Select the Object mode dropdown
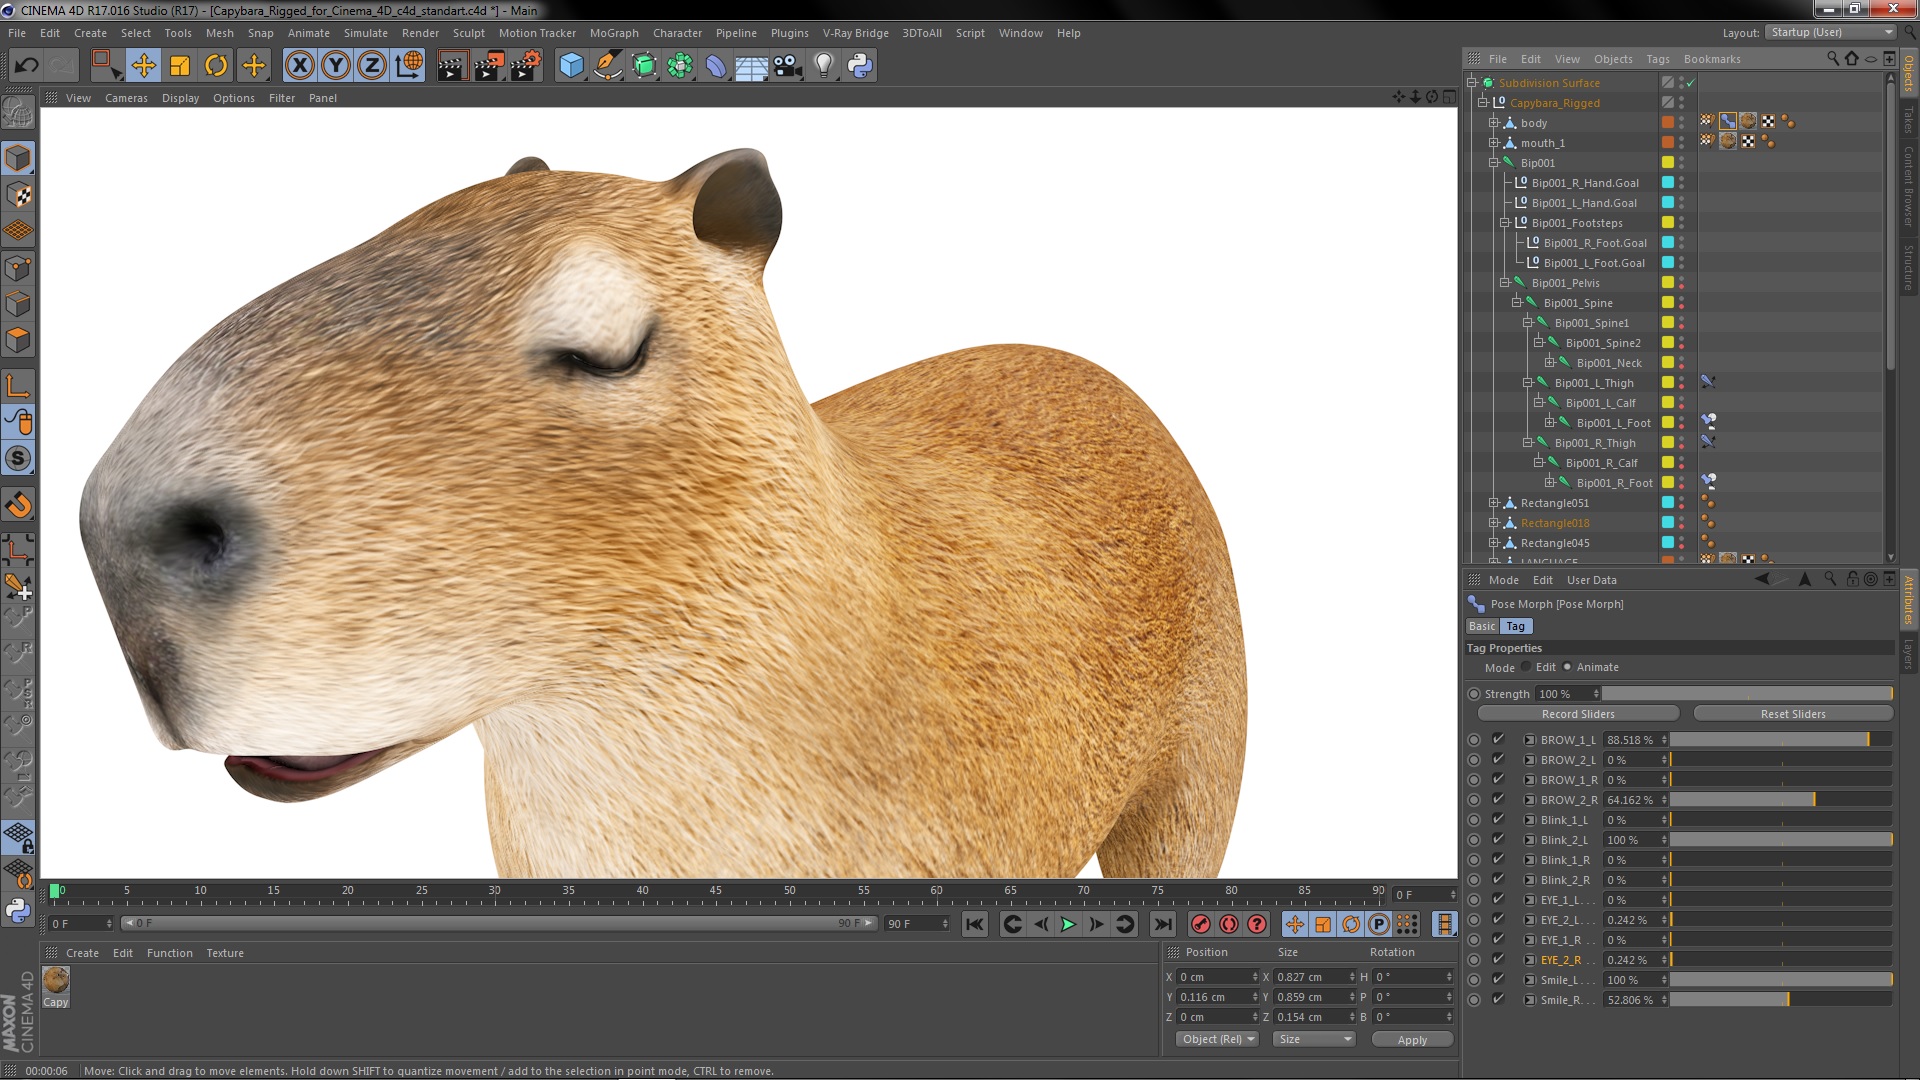1920x1080 pixels. 1213,1039
